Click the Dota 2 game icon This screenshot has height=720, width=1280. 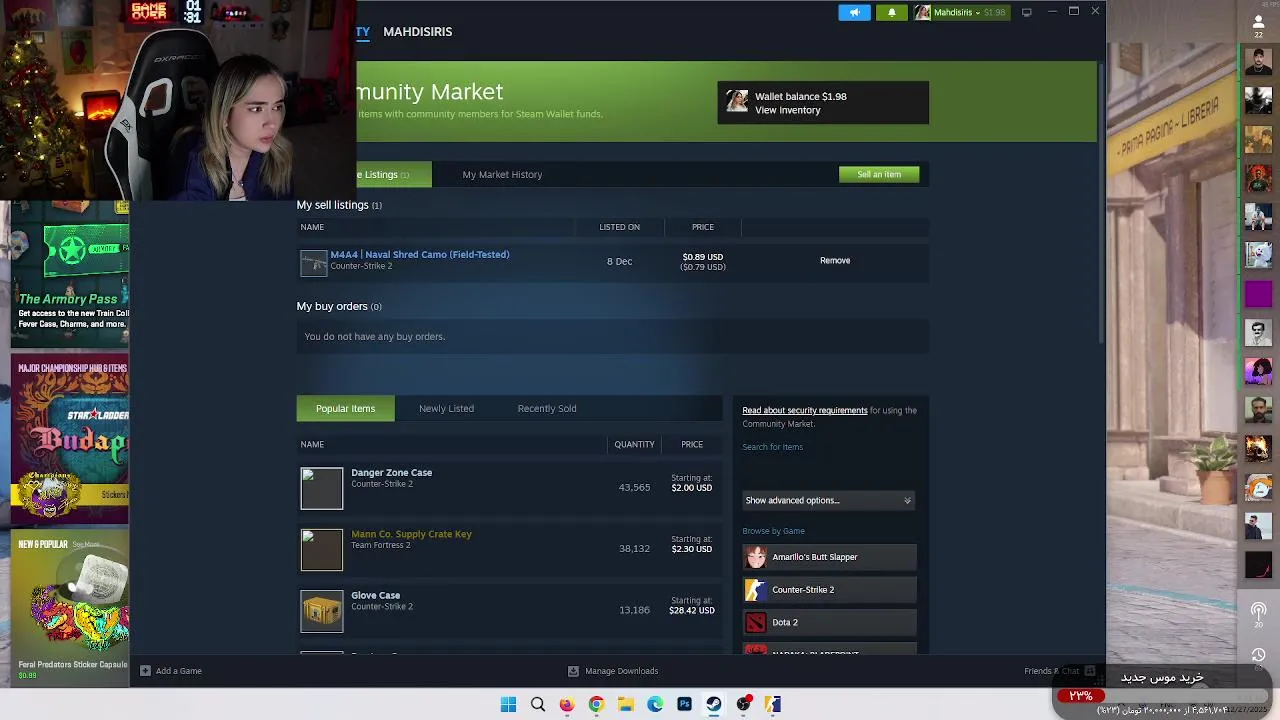tap(756, 622)
